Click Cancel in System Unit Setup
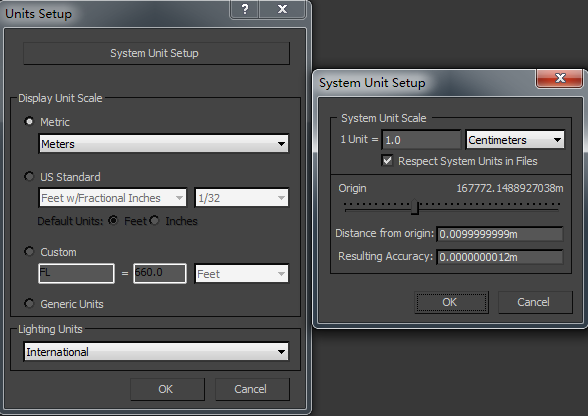Viewport: 588px width, 416px height. tap(535, 302)
